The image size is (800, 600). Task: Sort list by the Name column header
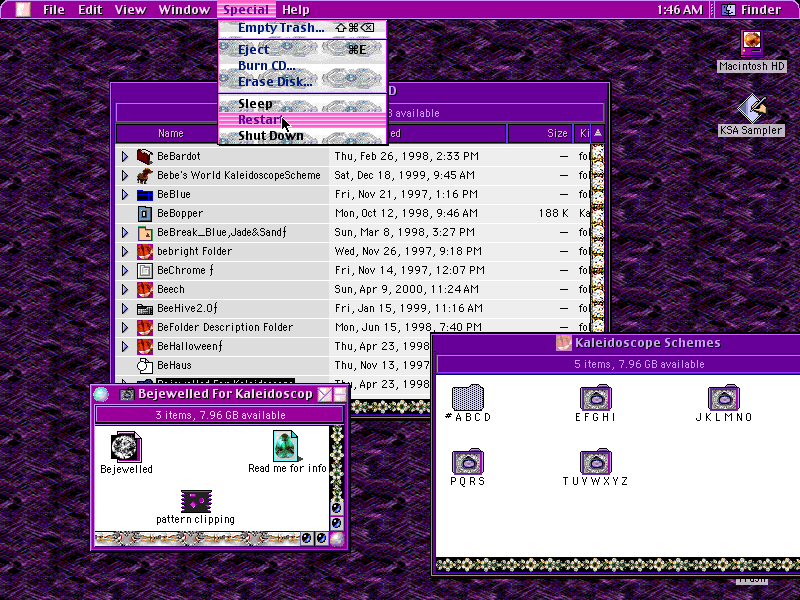tap(170, 134)
